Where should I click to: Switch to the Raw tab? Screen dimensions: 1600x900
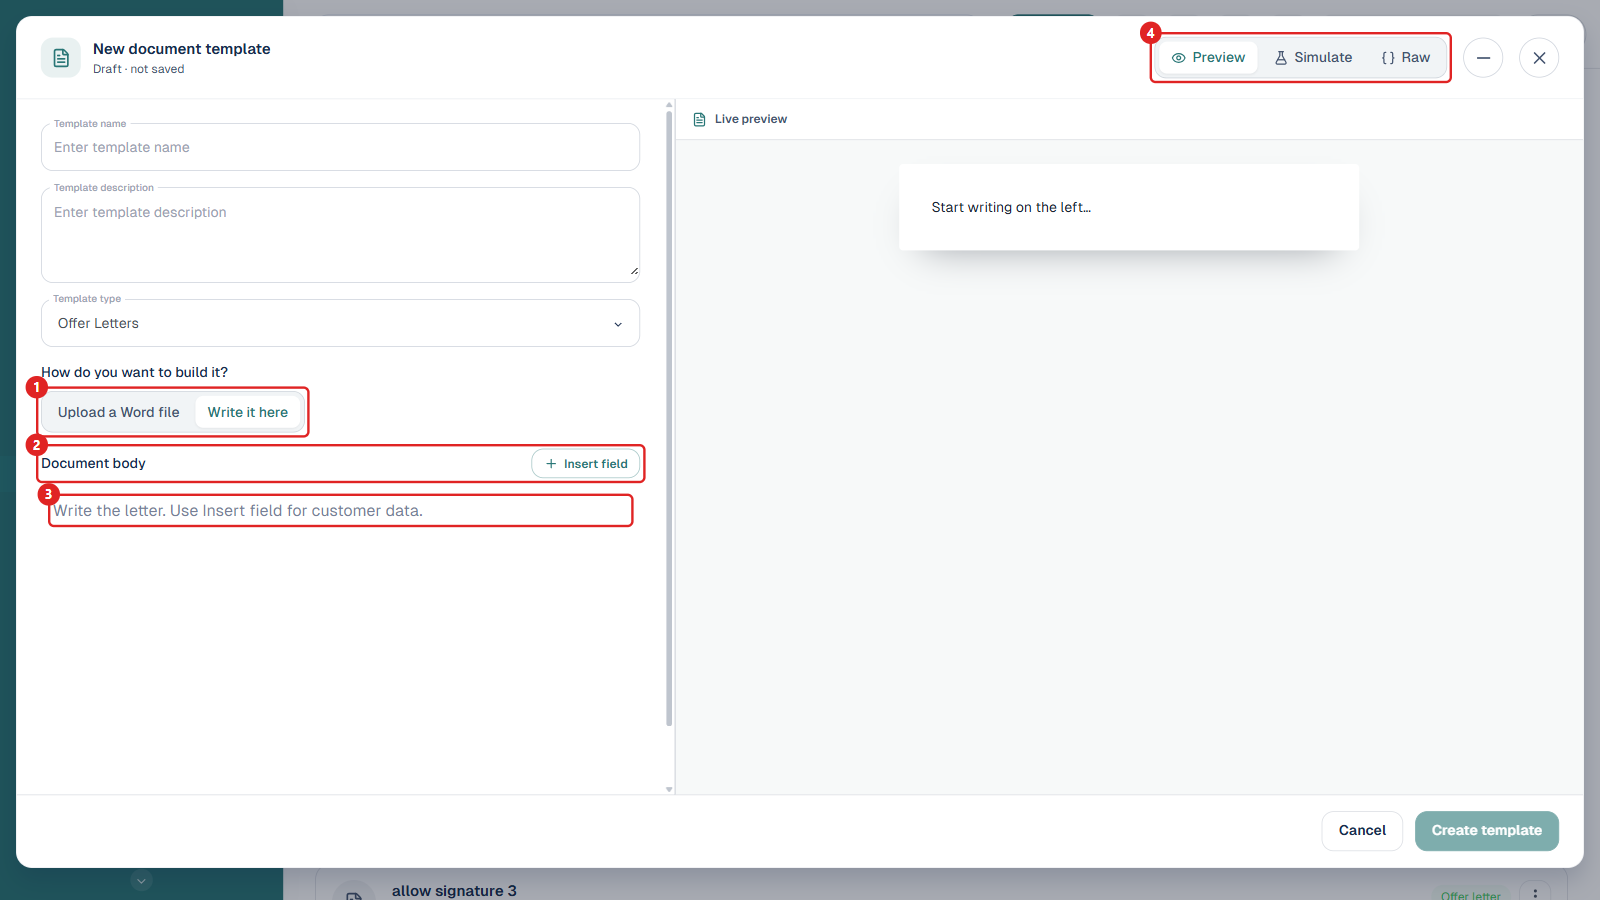[x=1405, y=58]
